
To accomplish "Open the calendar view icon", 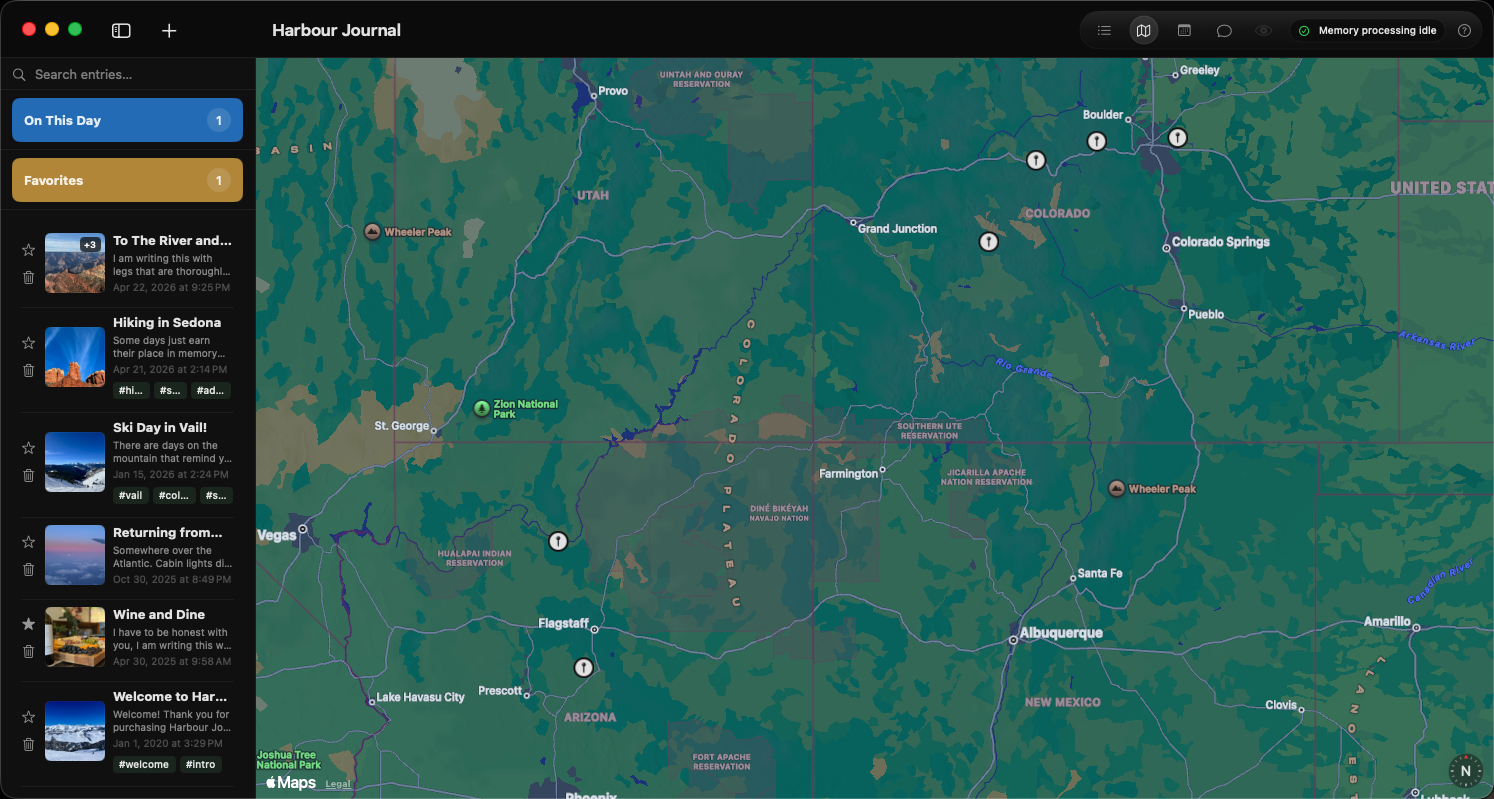I will point(1184,31).
